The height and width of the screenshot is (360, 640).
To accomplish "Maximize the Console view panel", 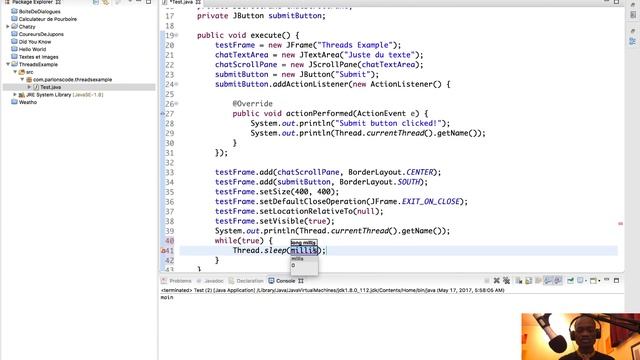I will click(x=616, y=280).
